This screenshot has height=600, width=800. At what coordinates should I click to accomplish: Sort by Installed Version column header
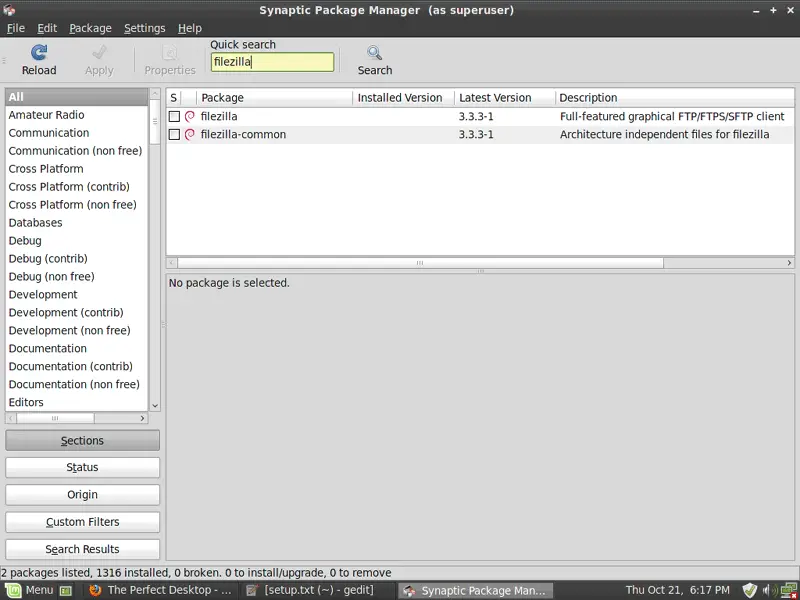click(404, 97)
